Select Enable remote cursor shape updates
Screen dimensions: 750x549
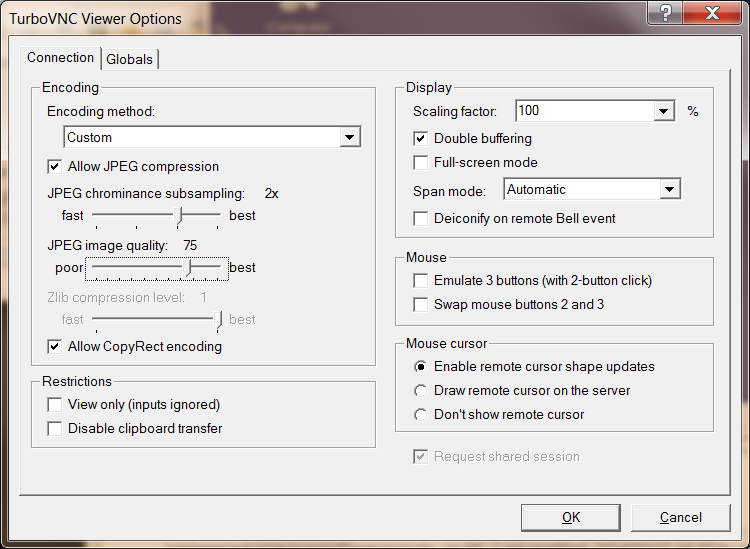point(420,367)
